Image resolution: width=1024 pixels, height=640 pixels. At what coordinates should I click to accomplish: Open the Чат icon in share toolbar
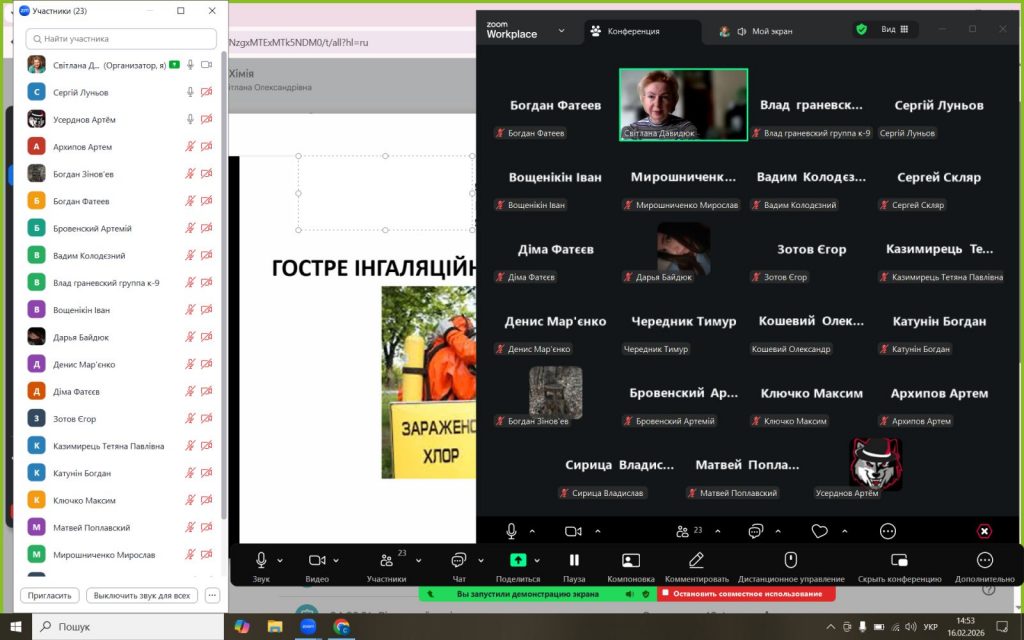(x=458, y=561)
